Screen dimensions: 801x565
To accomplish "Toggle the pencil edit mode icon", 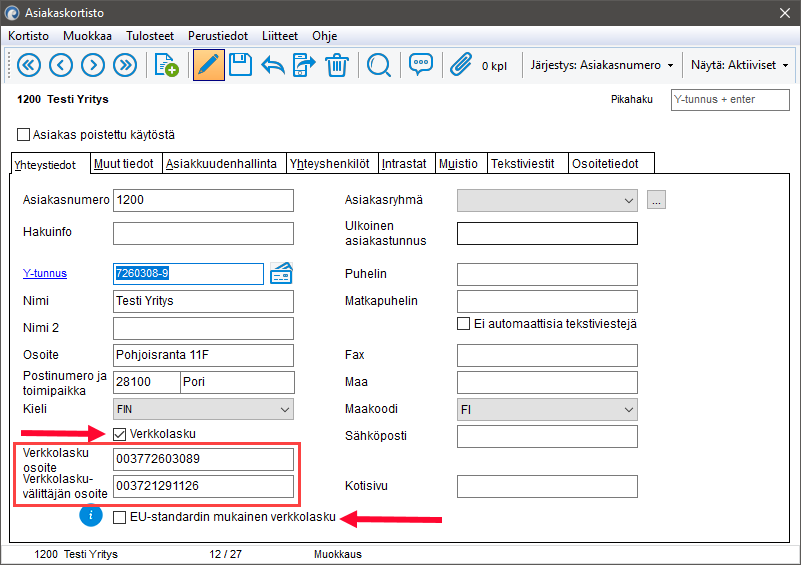I will click(208, 65).
